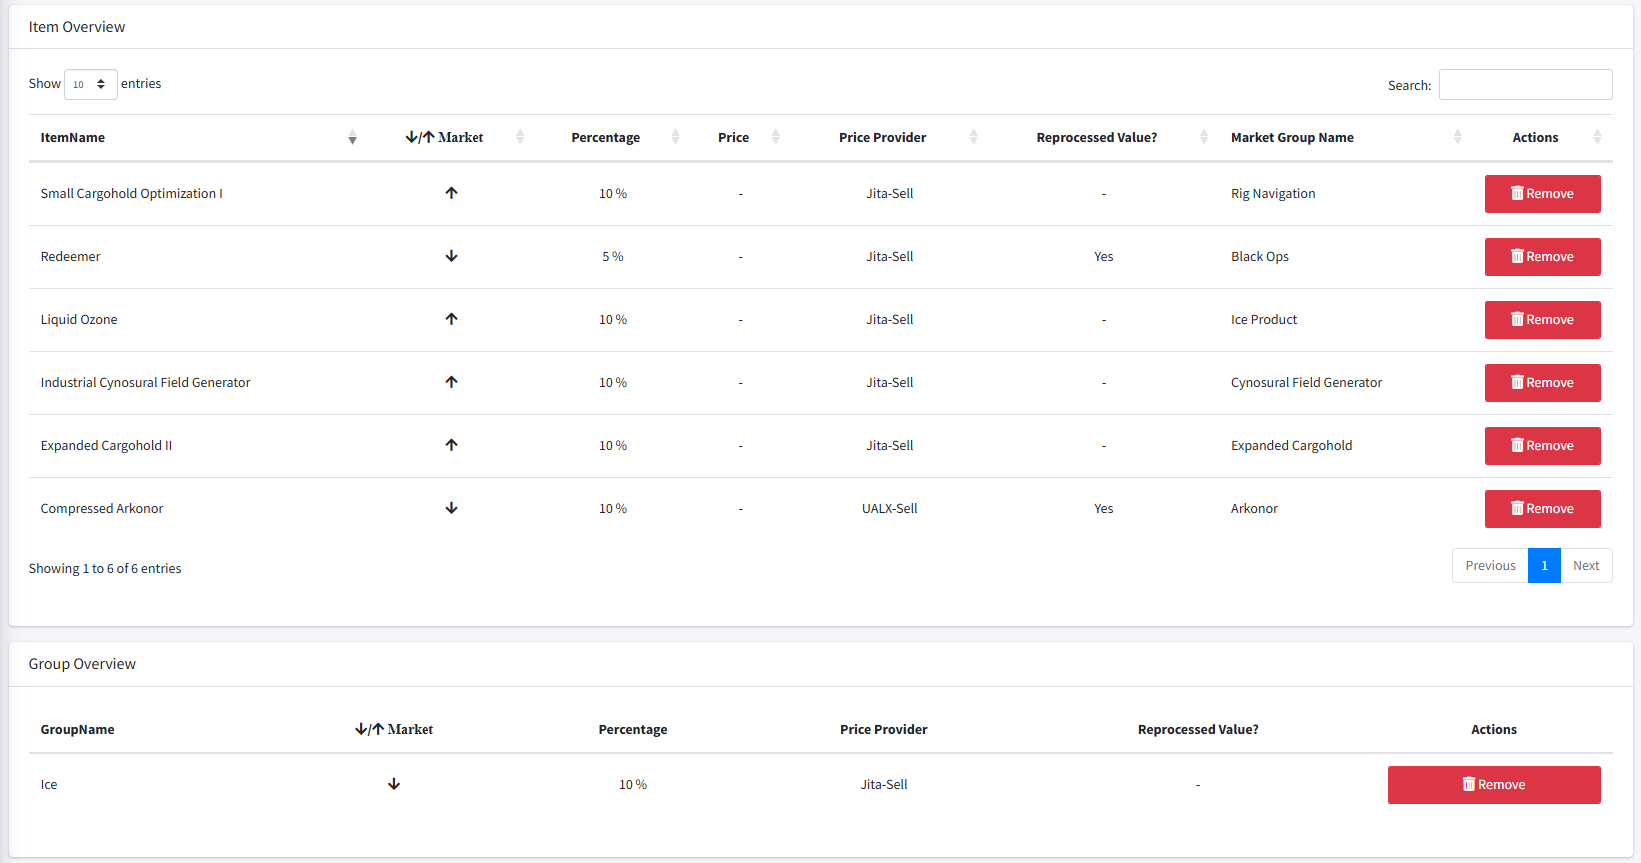Image resolution: width=1641 pixels, height=863 pixels.
Task: Click the down arrow icon in Redeemer row
Action: click(x=451, y=256)
